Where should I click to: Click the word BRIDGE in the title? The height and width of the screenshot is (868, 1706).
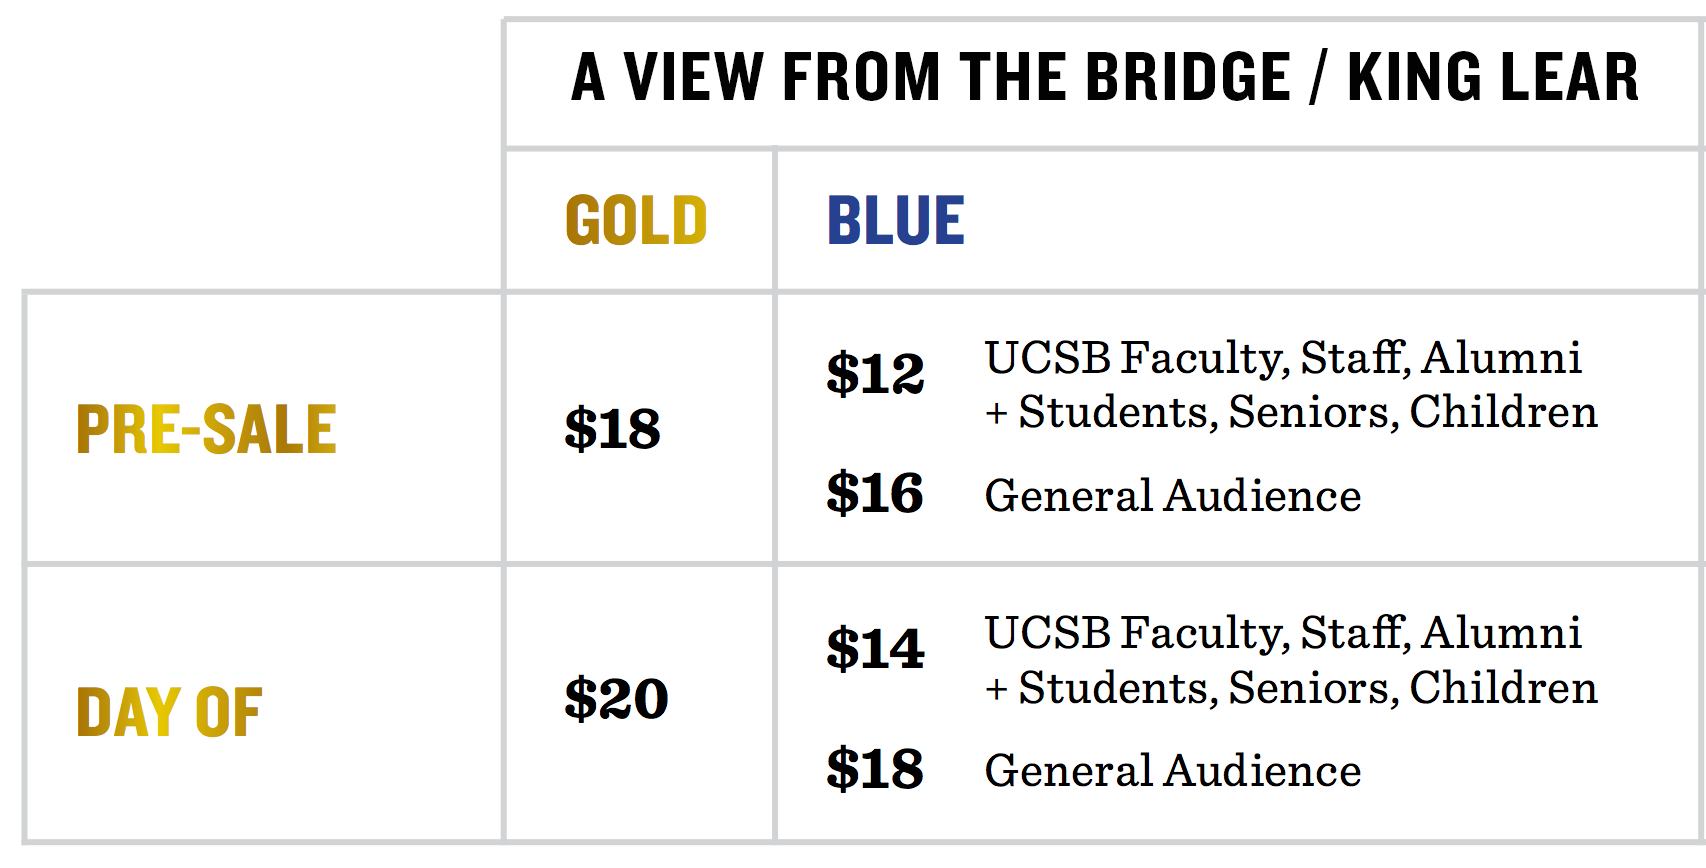click(1189, 78)
